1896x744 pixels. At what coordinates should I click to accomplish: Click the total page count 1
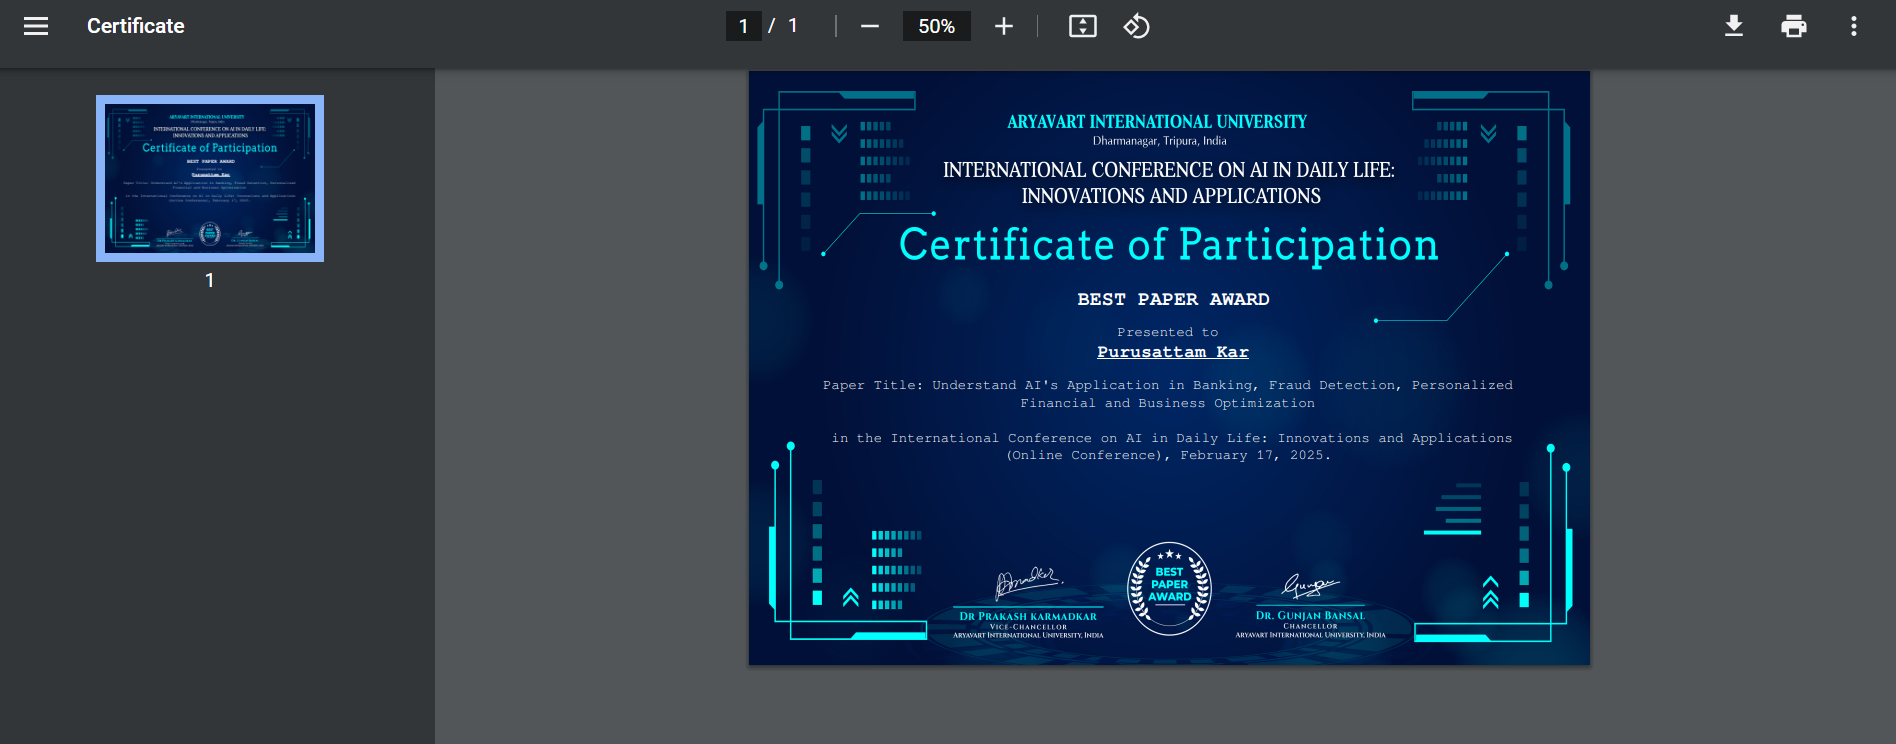(x=793, y=26)
